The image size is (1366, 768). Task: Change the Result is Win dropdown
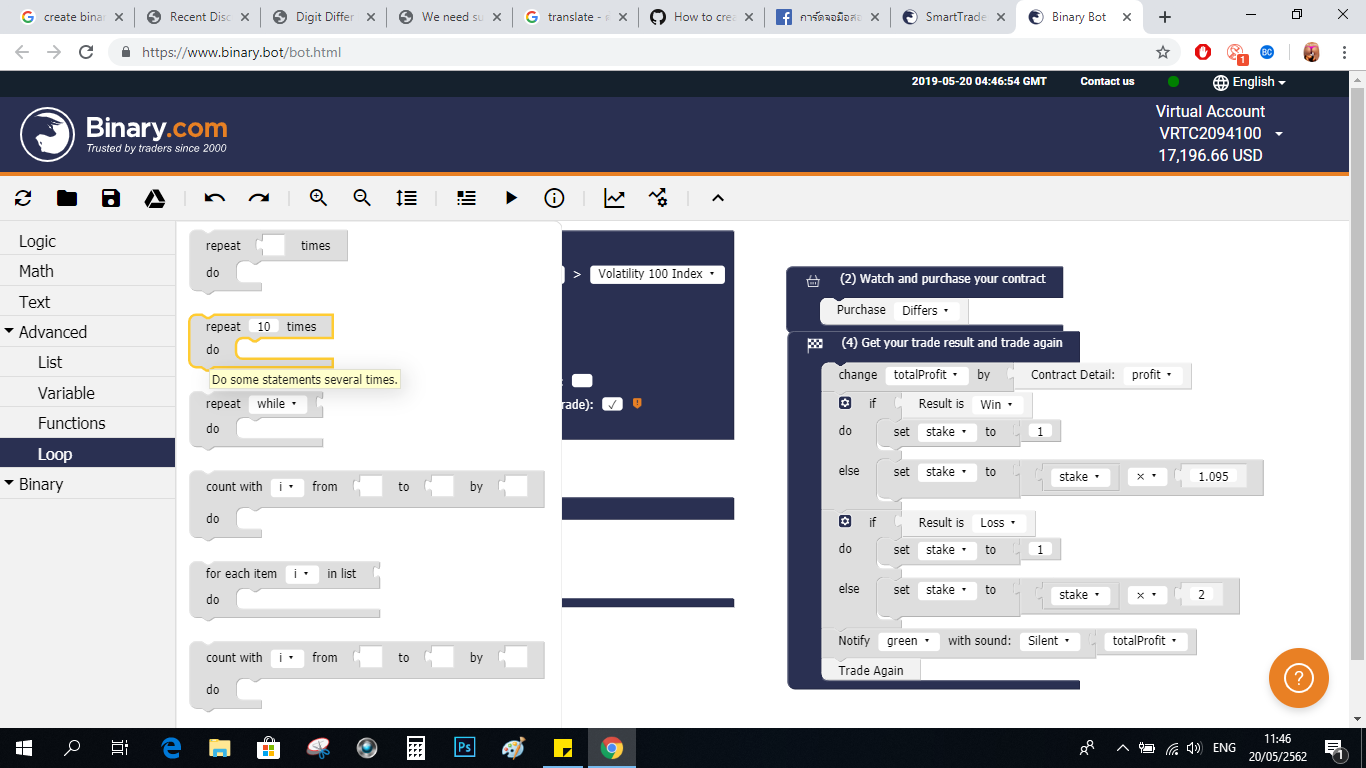coord(995,403)
